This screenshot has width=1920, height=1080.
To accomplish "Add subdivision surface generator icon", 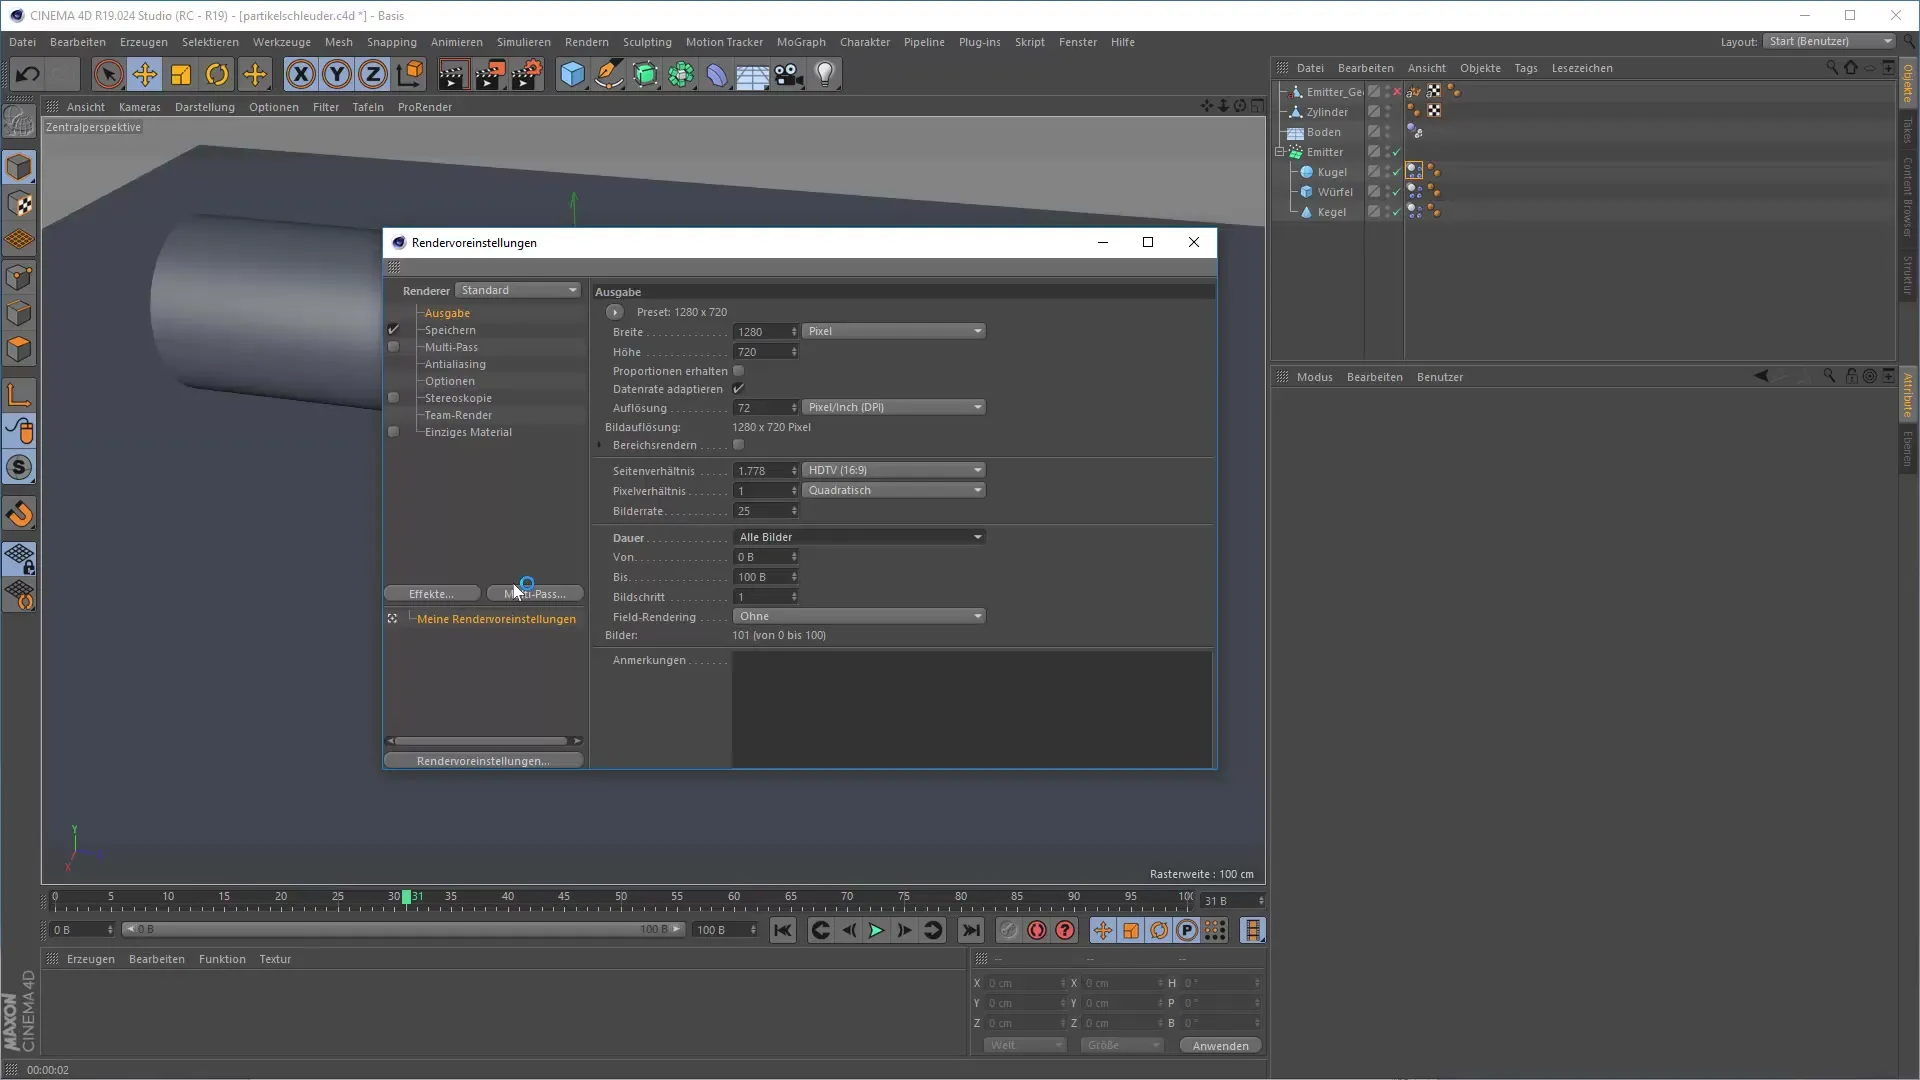I will pyautogui.click(x=646, y=74).
